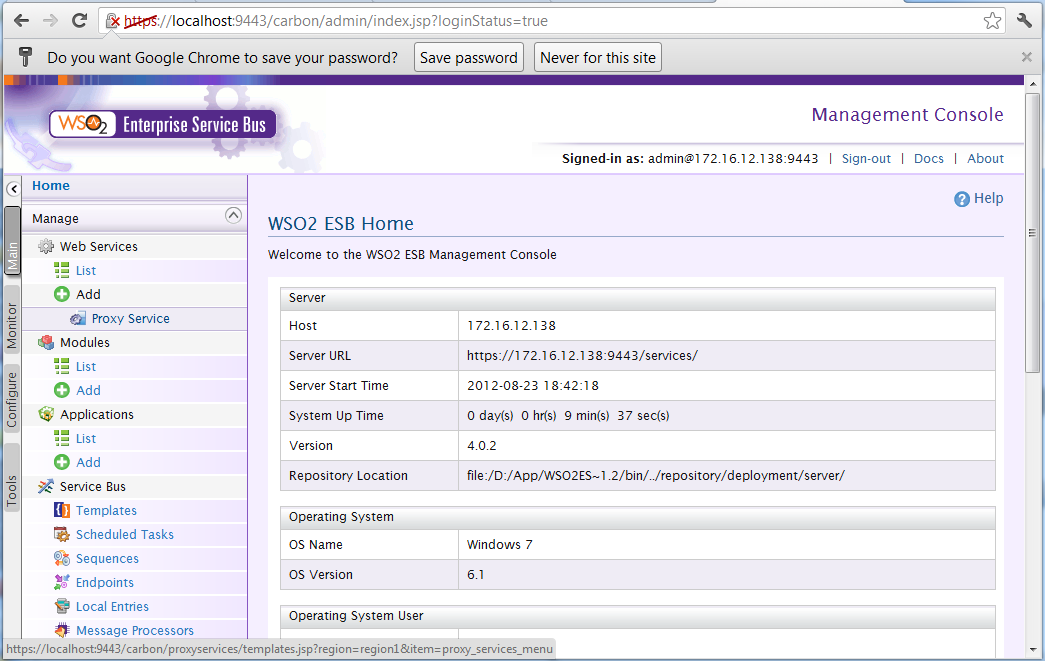
Task: Click the WSO2 Enterprise Service Bus logo
Action: pos(163,124)
